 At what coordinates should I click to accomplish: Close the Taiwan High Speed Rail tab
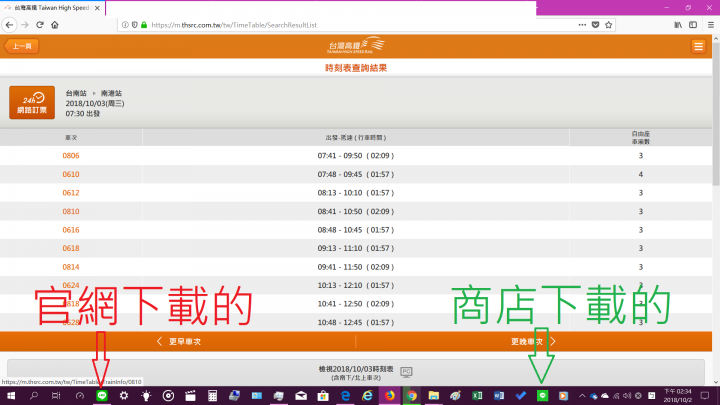[x=97, y=8]
